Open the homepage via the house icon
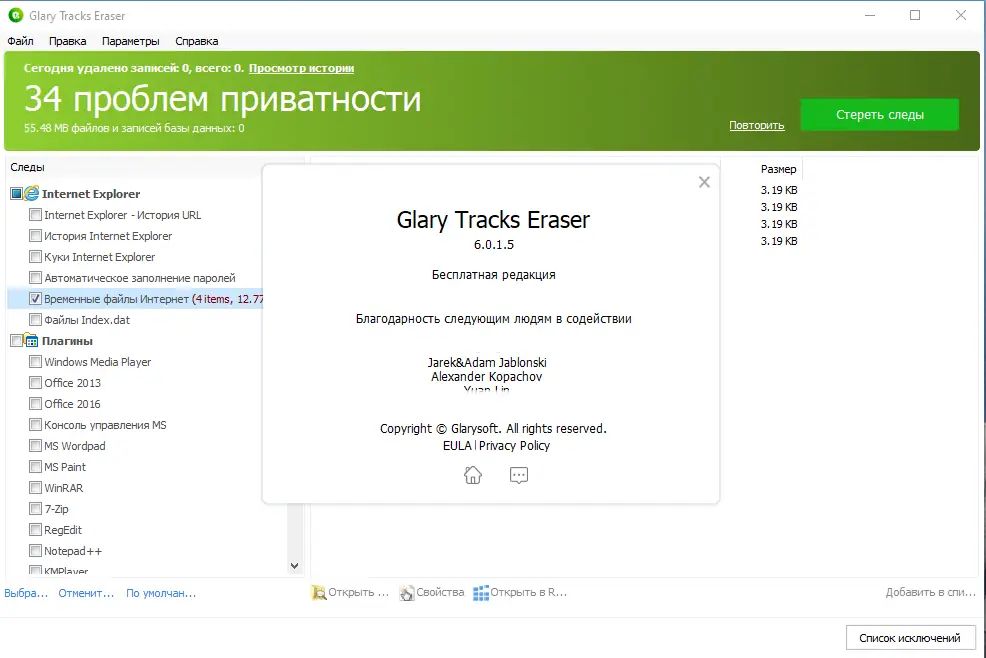This screenshot has width=986, height=658. point(473,475)
